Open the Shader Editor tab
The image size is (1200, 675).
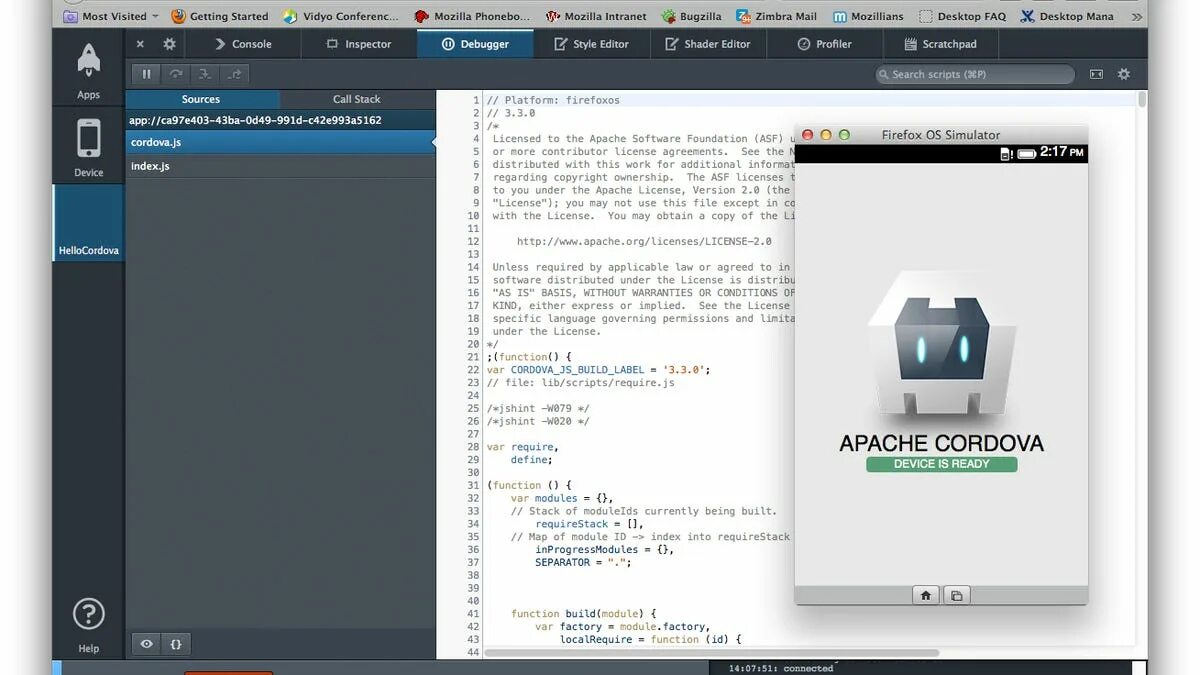pyautogui.click(x=708, y=44)
